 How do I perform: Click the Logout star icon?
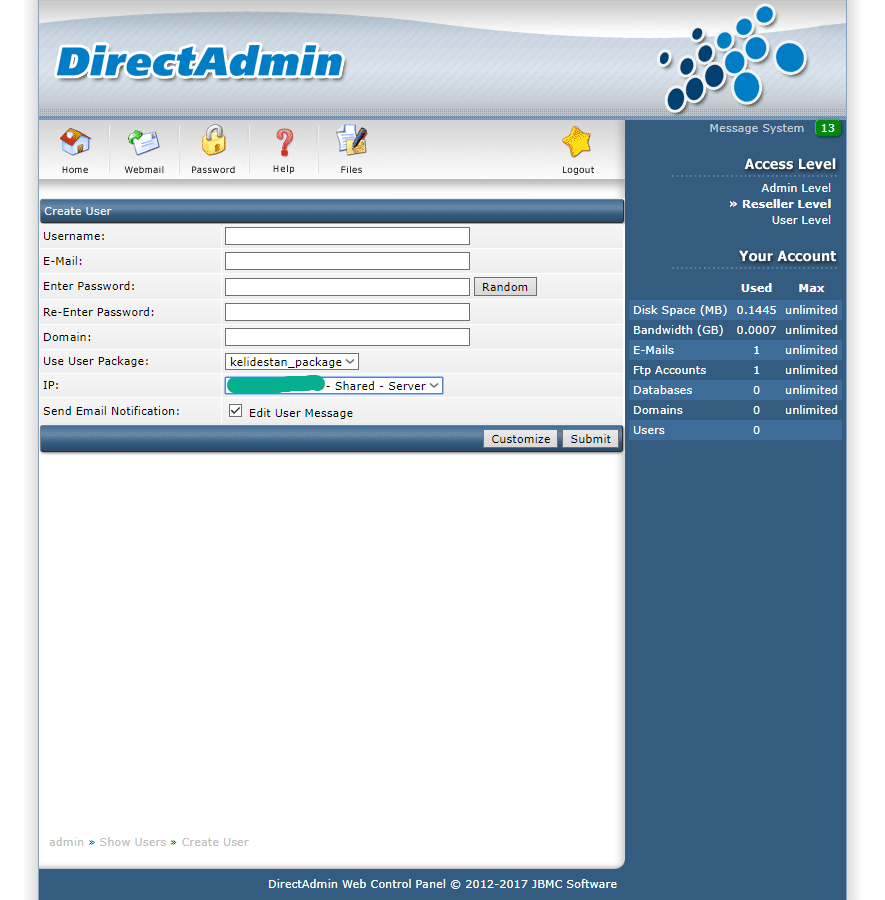[577, 142]
